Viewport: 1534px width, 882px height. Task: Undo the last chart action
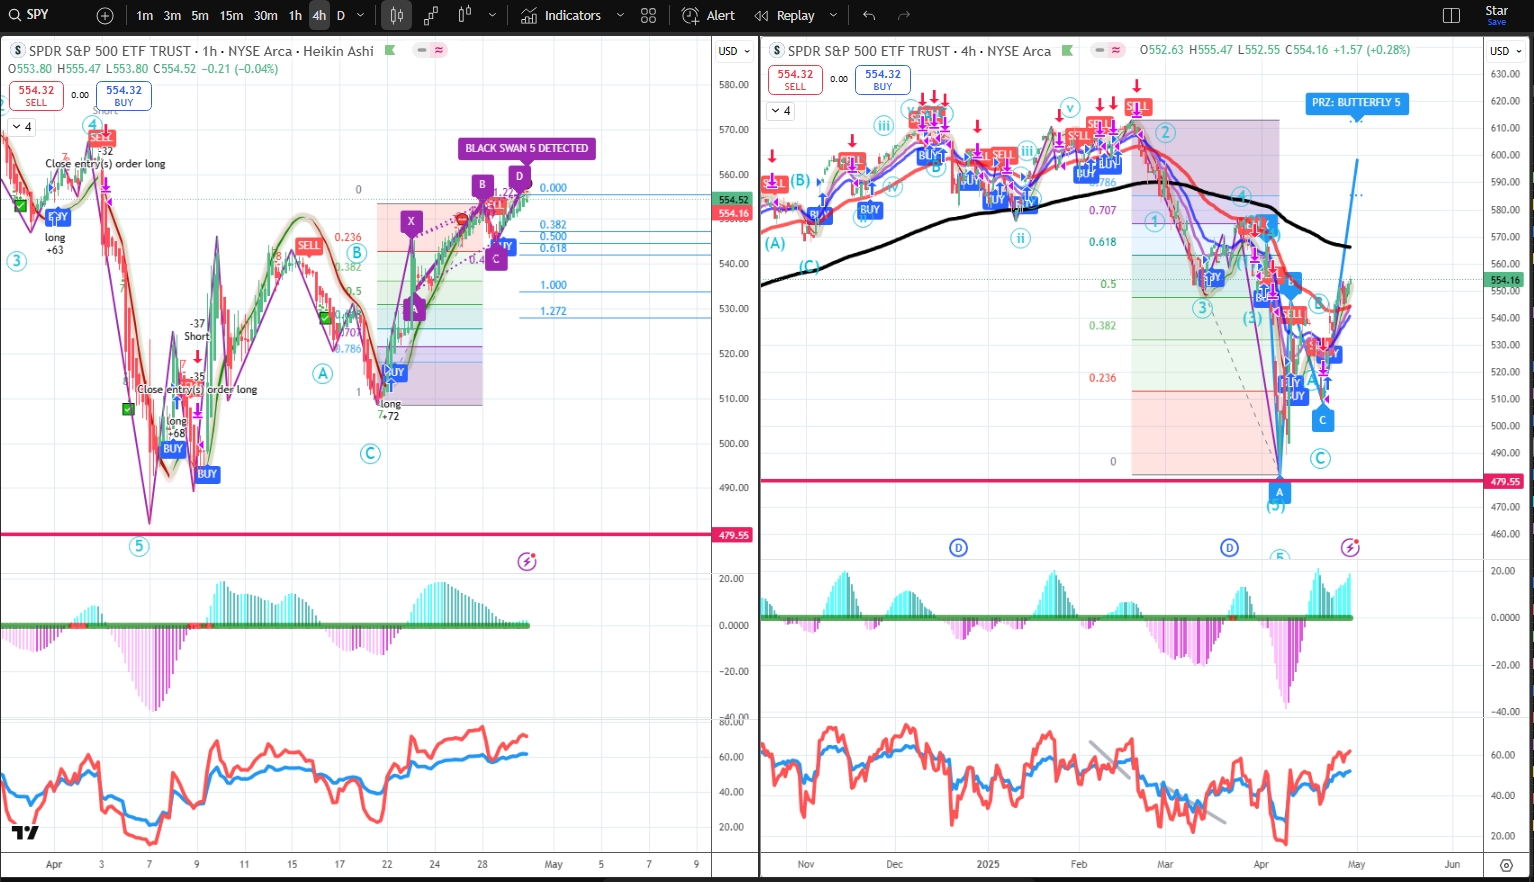pyautogui.click(x=869, y=15)
